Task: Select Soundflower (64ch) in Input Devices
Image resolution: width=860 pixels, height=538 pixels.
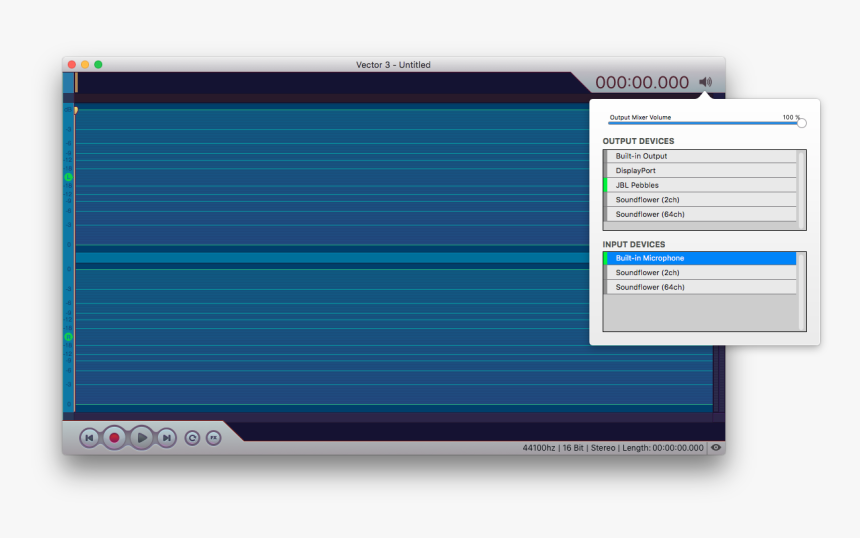Action: coord(700,287)
